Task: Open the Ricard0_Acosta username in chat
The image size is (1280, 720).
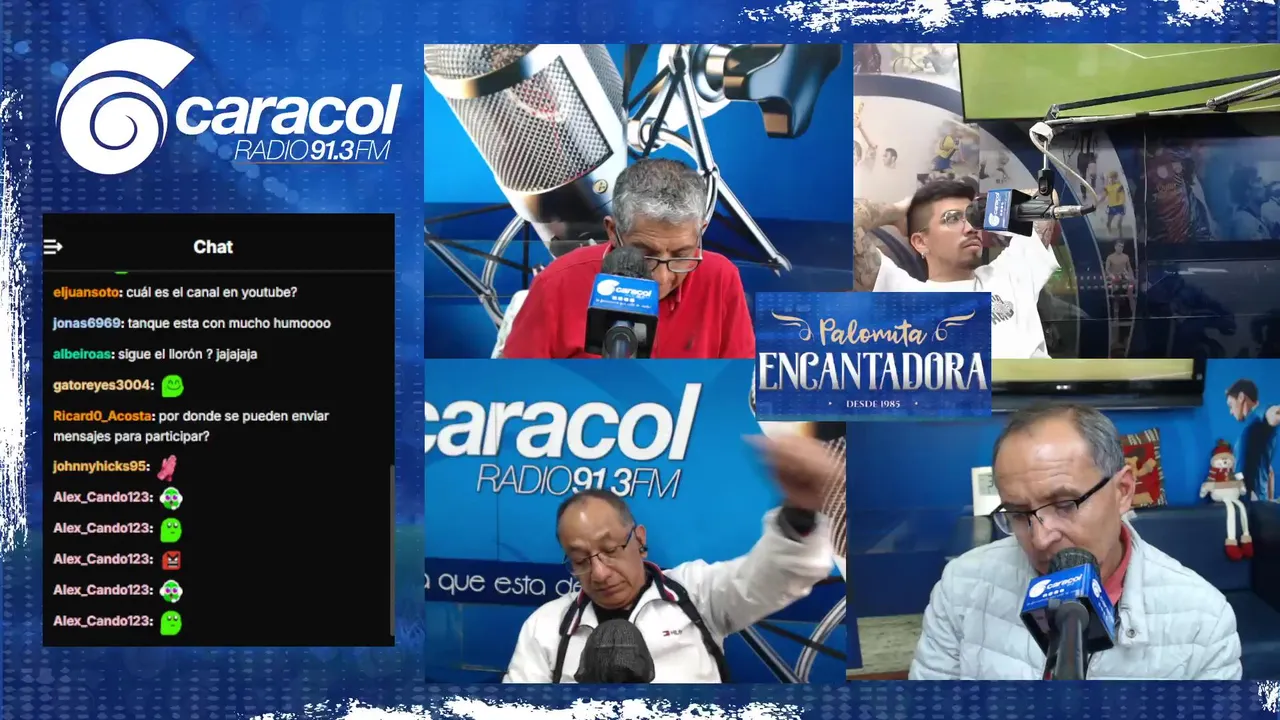Action: click(103, 416)
